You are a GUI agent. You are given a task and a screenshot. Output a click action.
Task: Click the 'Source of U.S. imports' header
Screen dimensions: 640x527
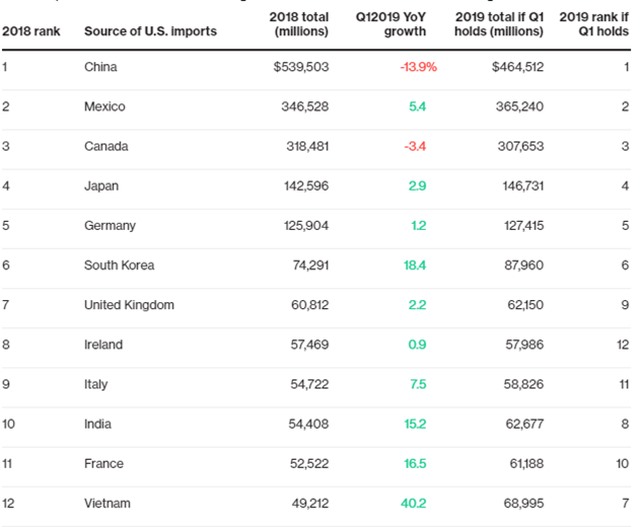pyautogui.click(x=150, y=31)
